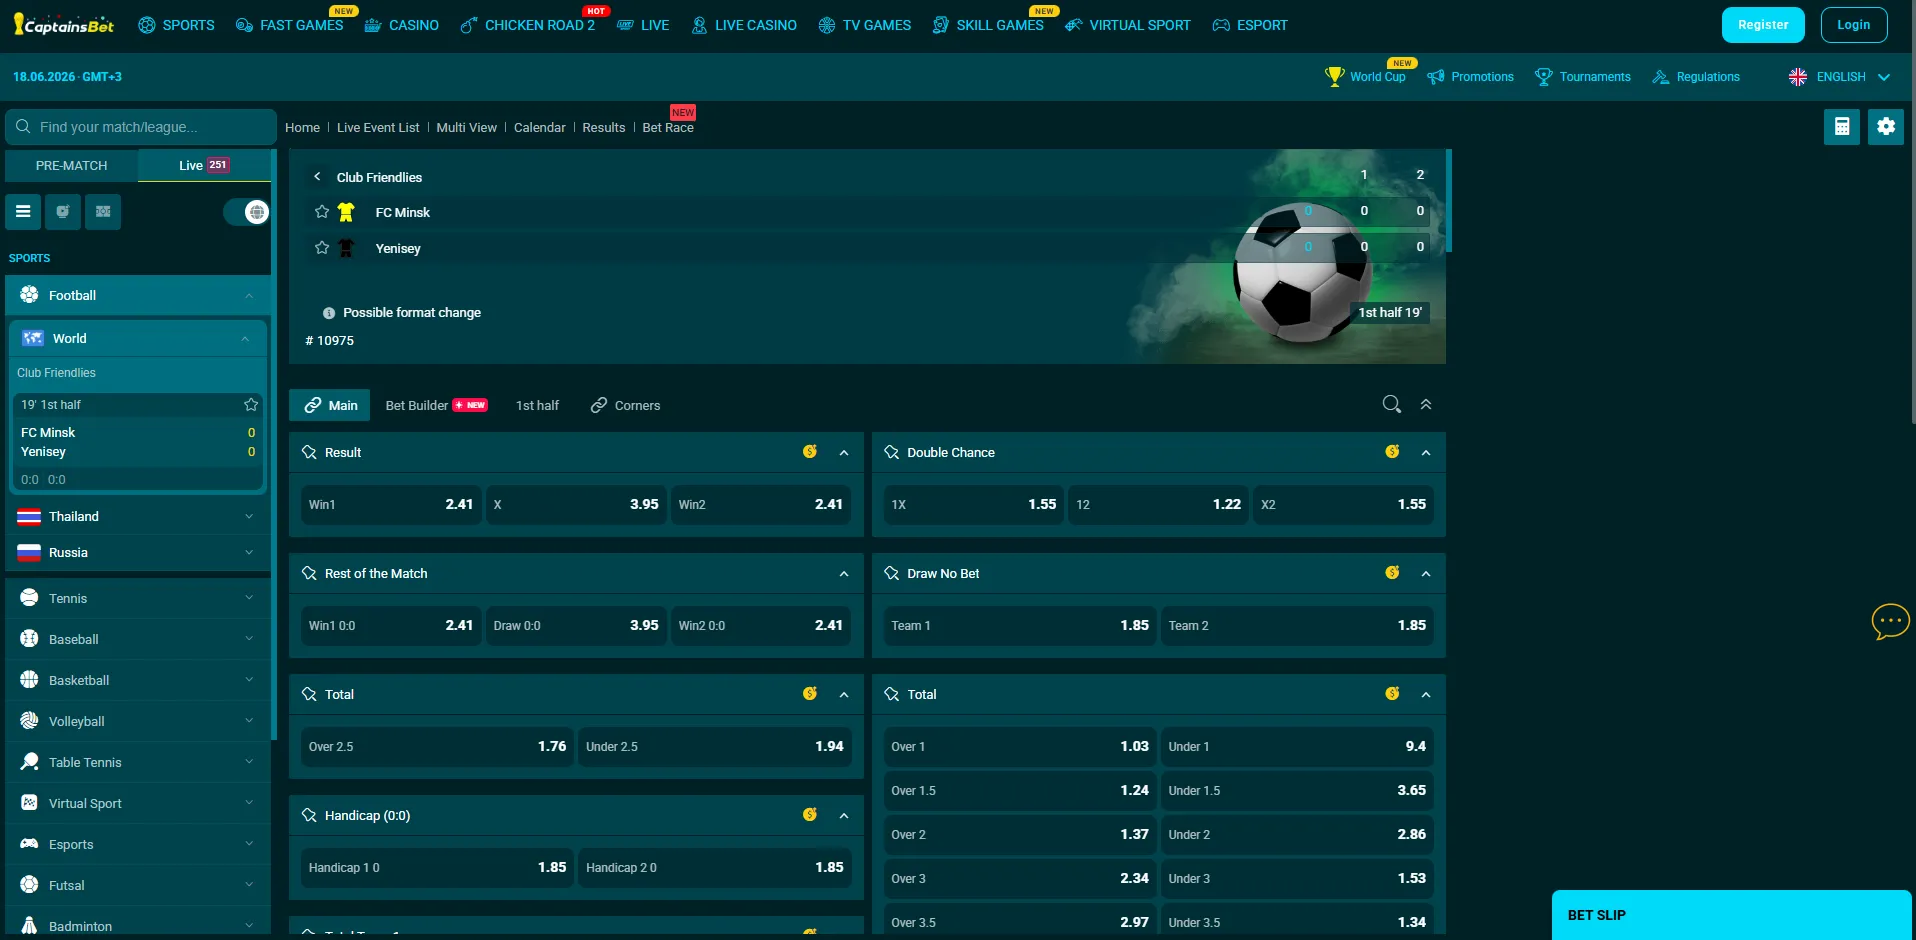Screen dimensions: 1916x940
Task: Pin the Double Chance market
Action: coord(892,453)
